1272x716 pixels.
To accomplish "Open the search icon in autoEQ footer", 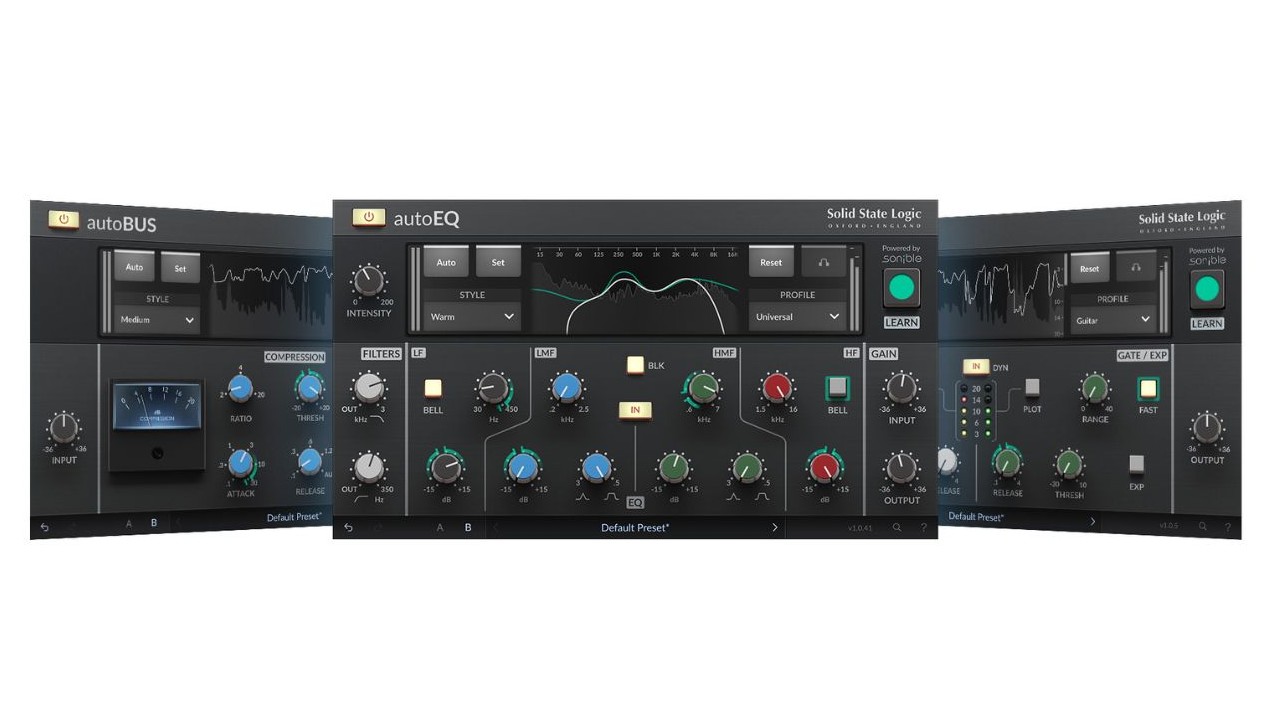I will click(897, 527).
